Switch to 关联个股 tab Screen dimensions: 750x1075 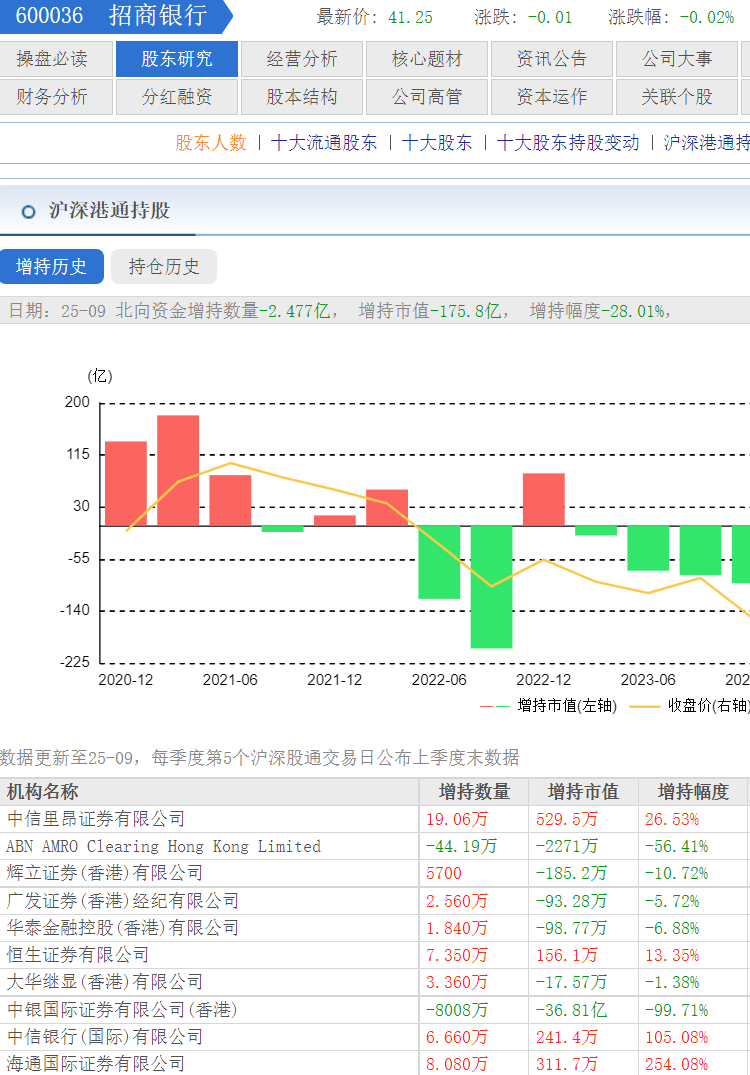coord(677,97)
